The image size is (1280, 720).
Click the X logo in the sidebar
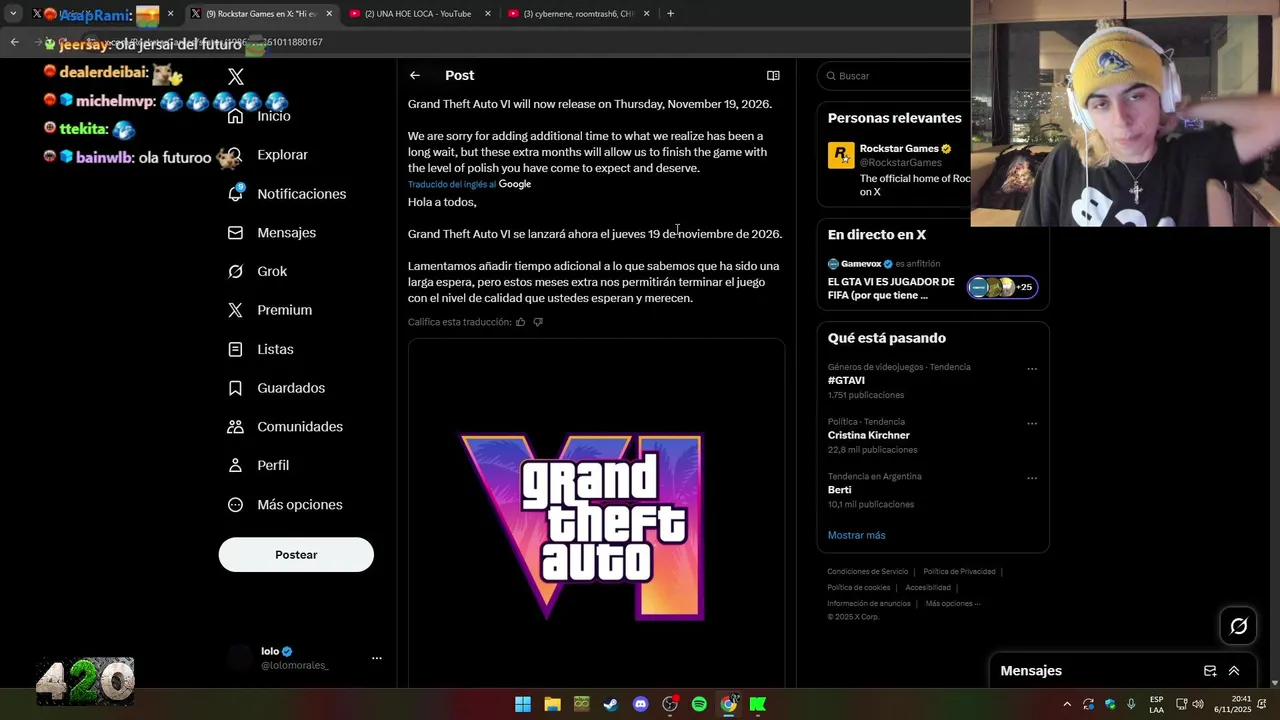(x=236, y=77)
